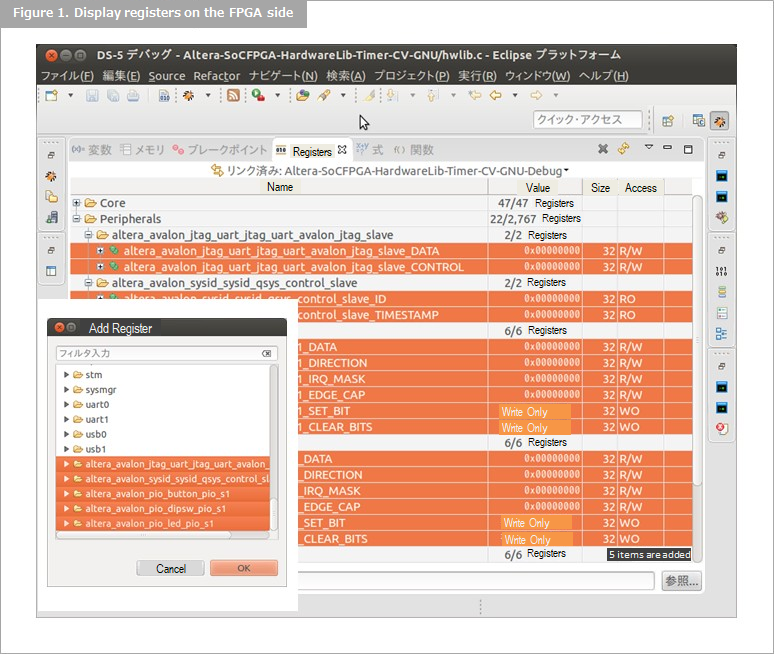Expand the stm folder in dialog
Screen dimensions: 774x654
[66, 375]
